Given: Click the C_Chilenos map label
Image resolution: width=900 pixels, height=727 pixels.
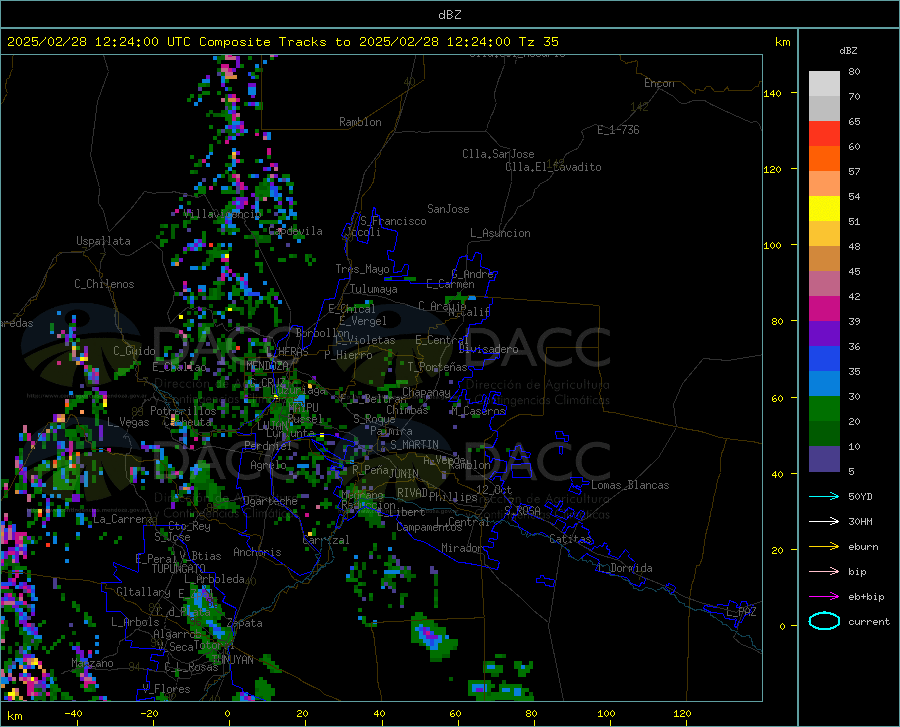Looking at the screenshot, I should pyautogui.click(x=104, y=284).
